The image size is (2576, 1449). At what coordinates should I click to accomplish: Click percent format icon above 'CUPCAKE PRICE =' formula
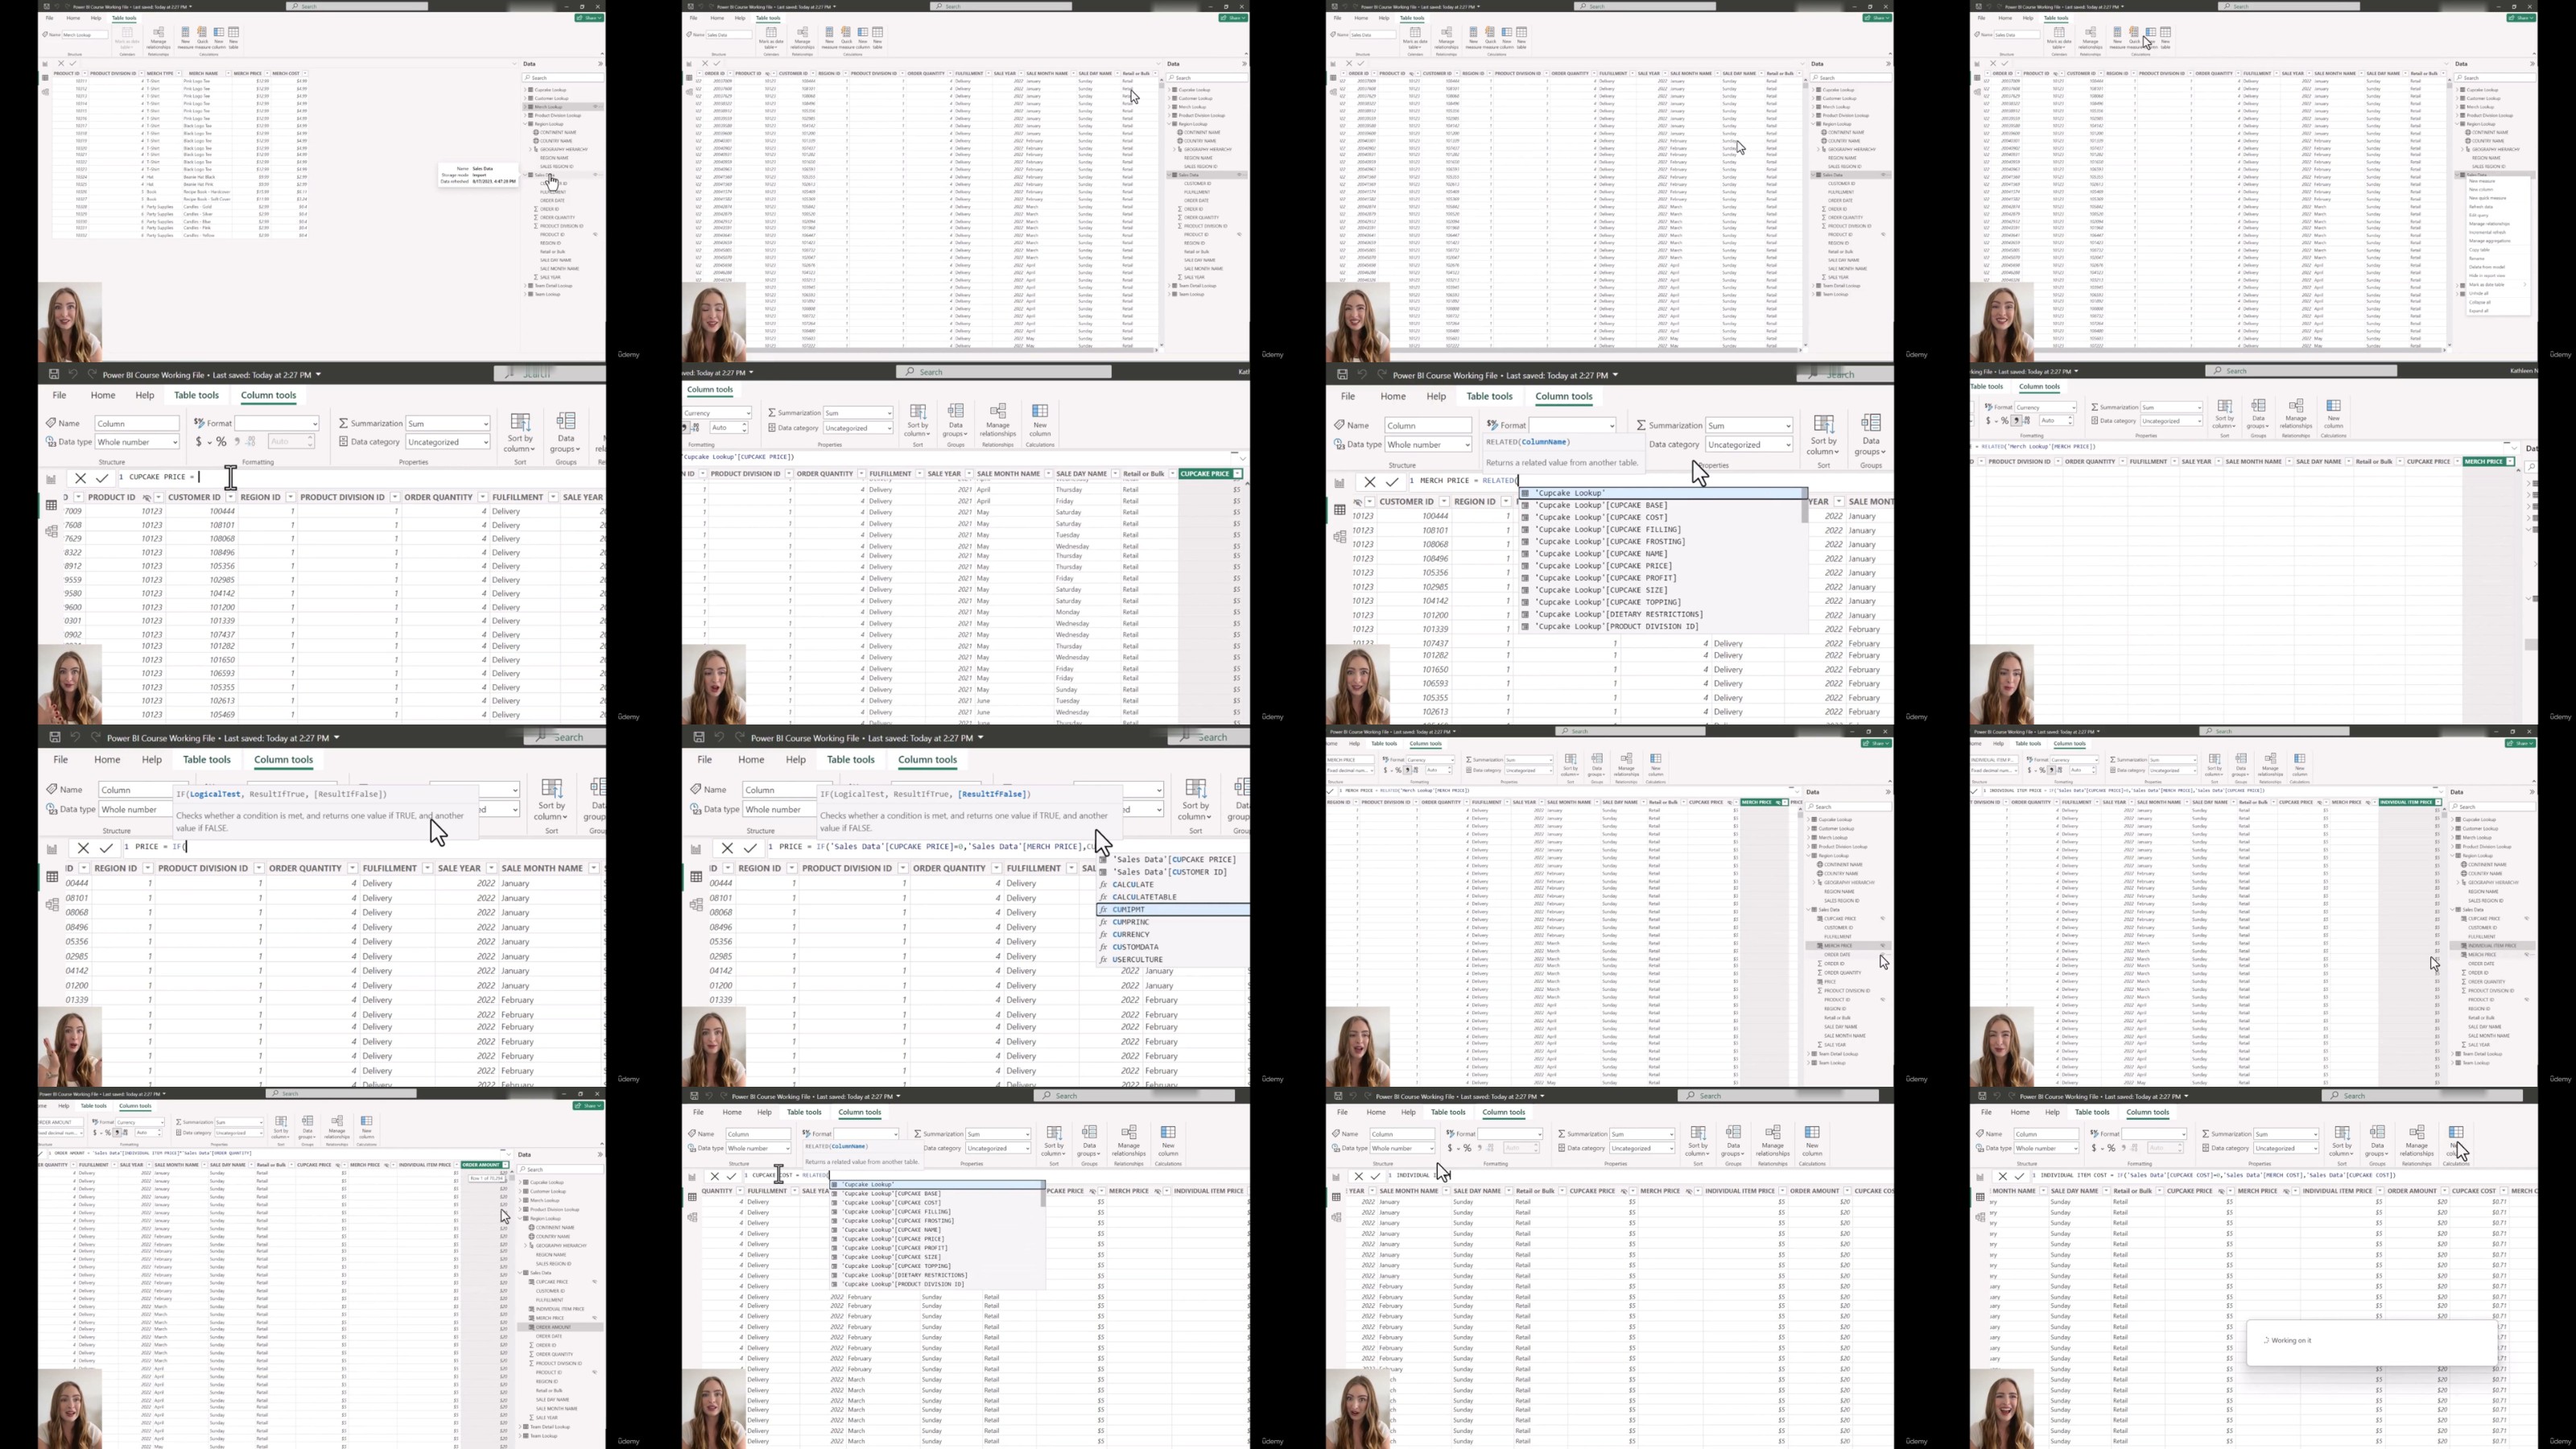(x=221, y=442)
